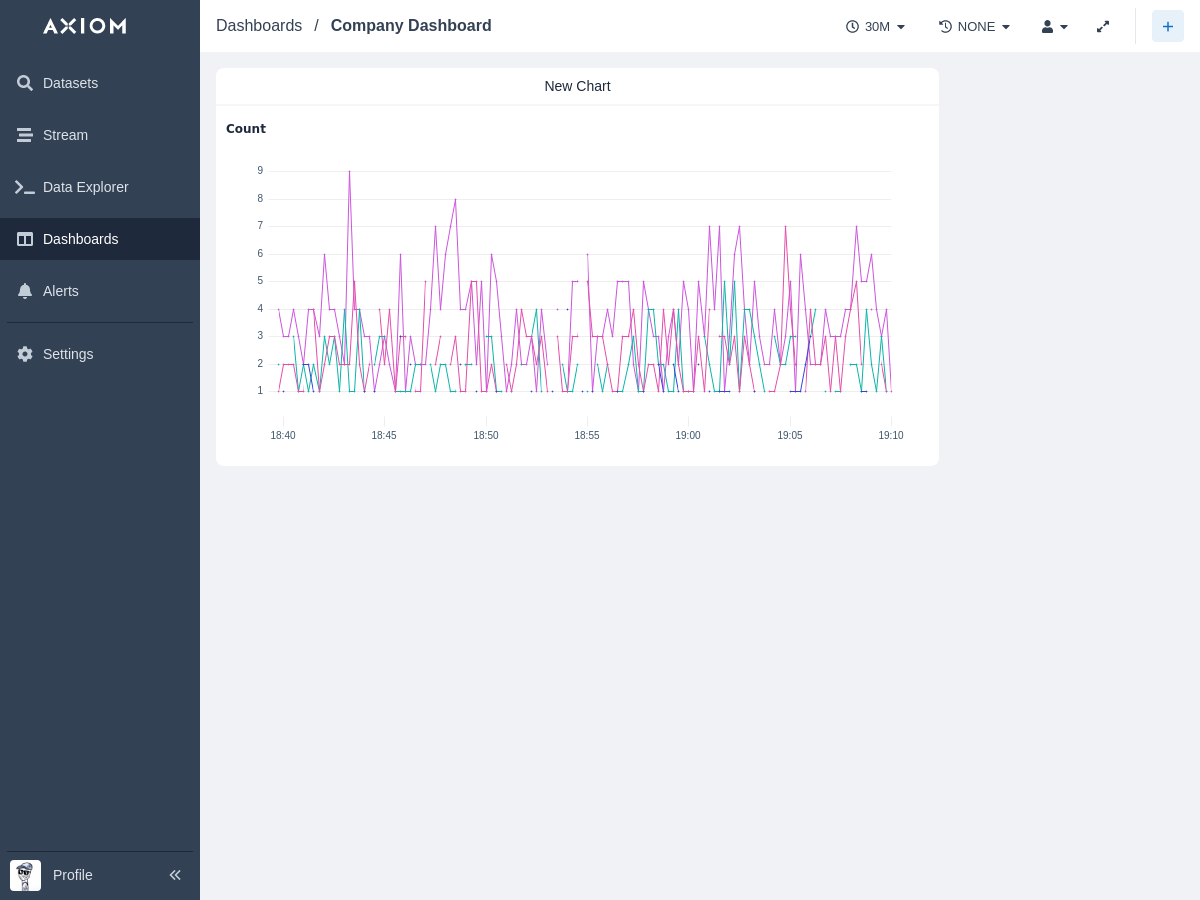Click the Alerts bell icon
The height and width of the screenshot is (900, 1200).
pyautogui.click(x=25, y=291)
